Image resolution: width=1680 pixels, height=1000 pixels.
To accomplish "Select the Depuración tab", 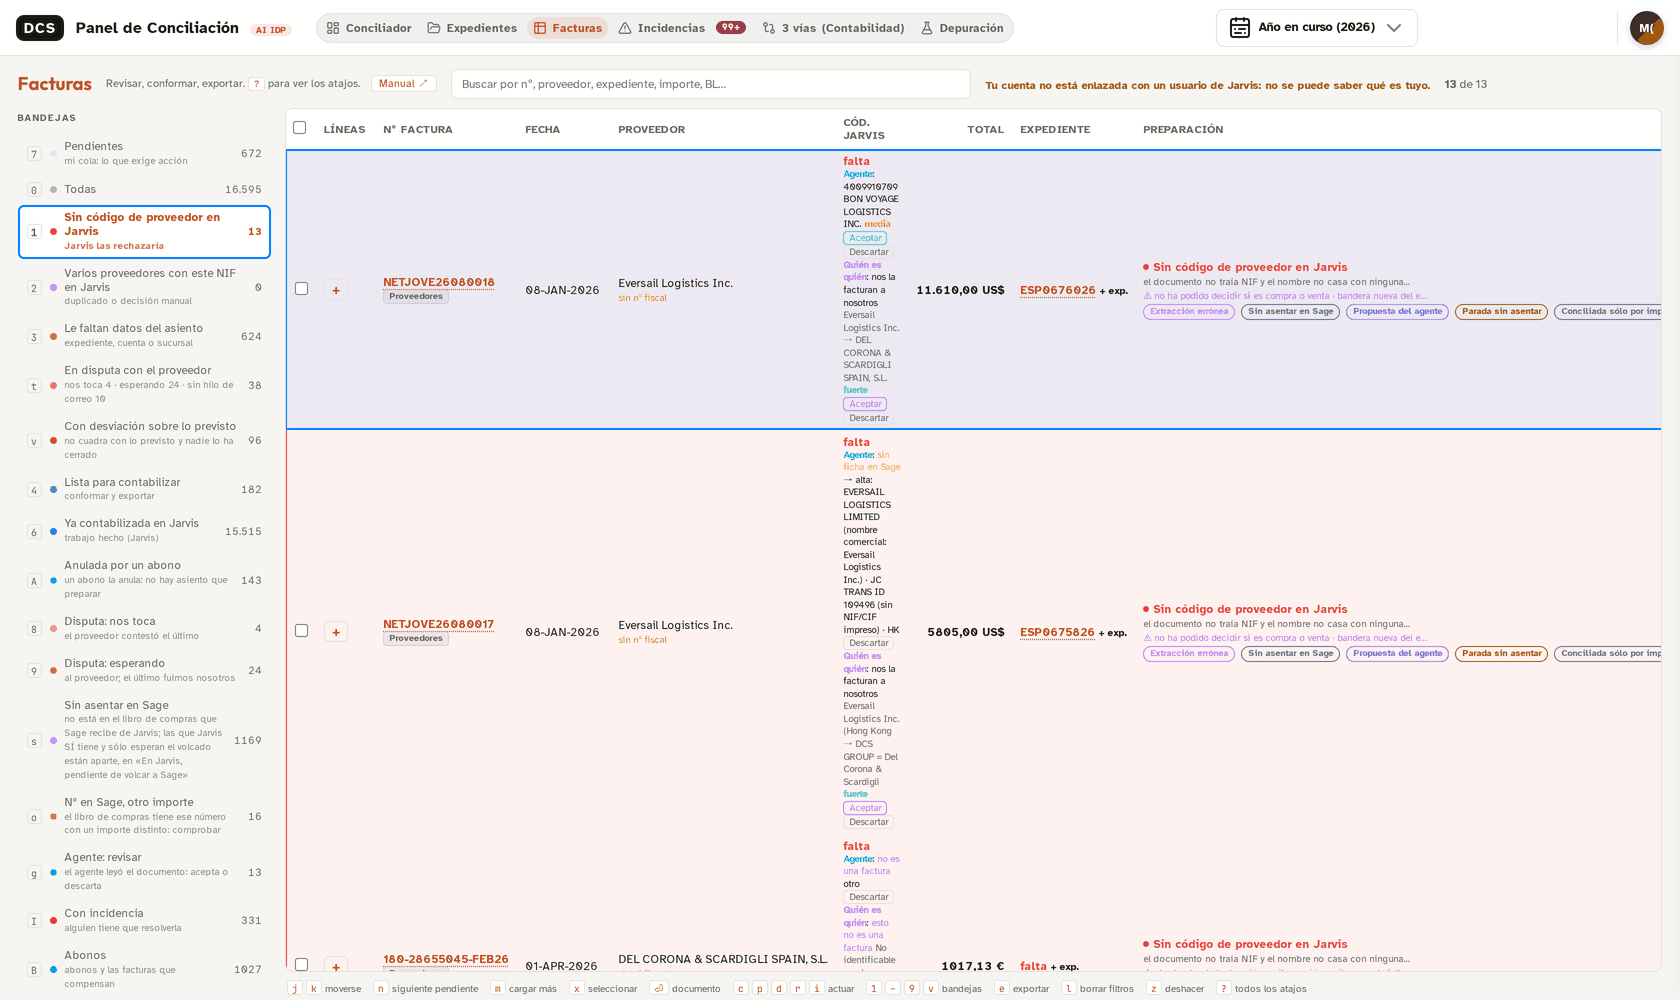I will point(962,28).
